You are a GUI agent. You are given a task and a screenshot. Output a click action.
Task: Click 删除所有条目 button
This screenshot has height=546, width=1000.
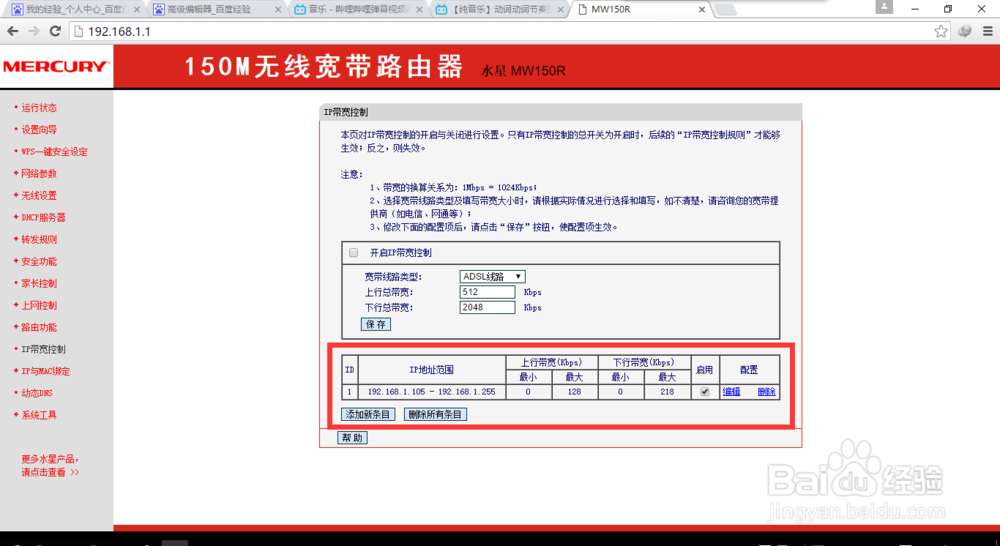(x=436, y=415)
